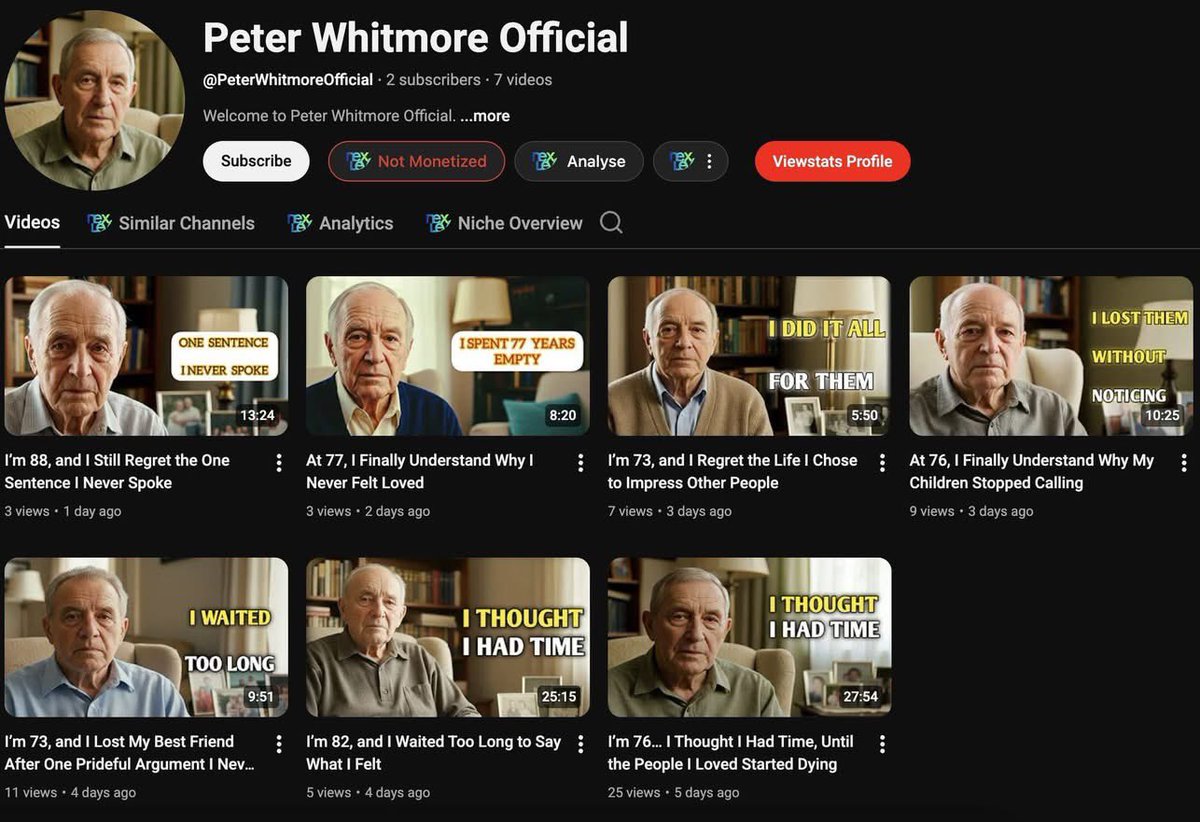Open title 'At 76, I Finally Understand'
Viewport: 1200px width, 822px height.
point(1032,471)
